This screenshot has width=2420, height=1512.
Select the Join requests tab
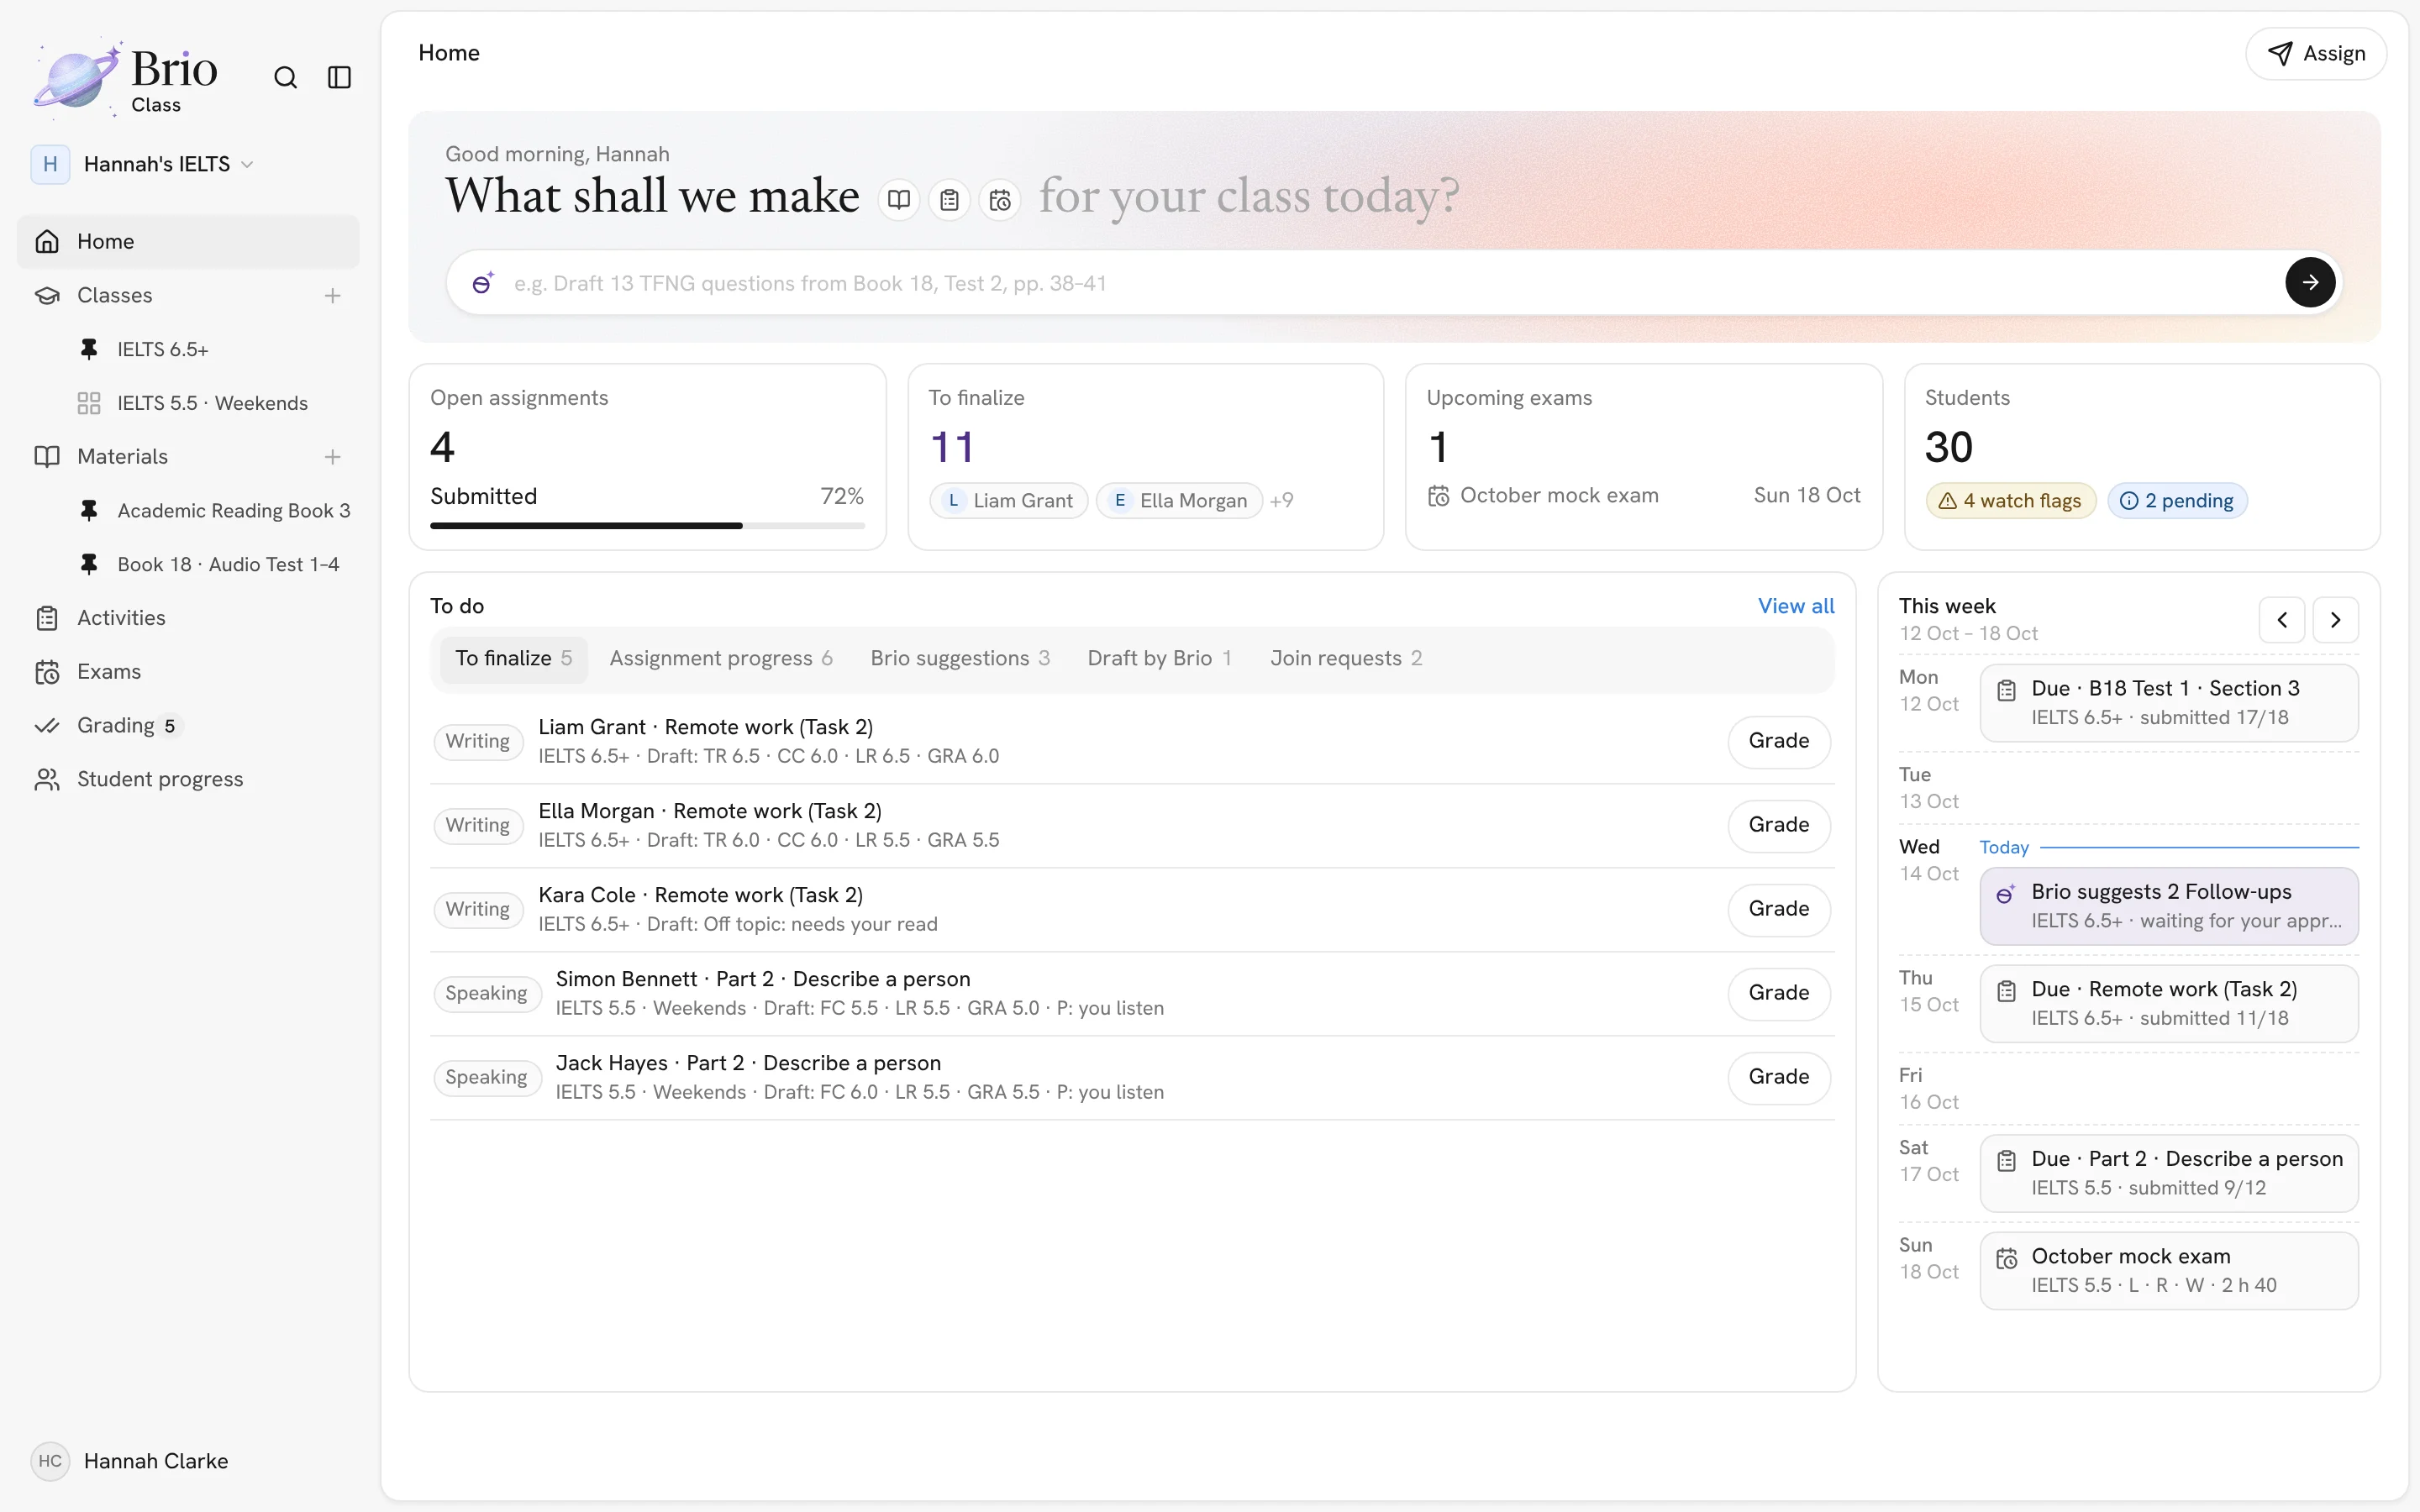click(1346, 658)
